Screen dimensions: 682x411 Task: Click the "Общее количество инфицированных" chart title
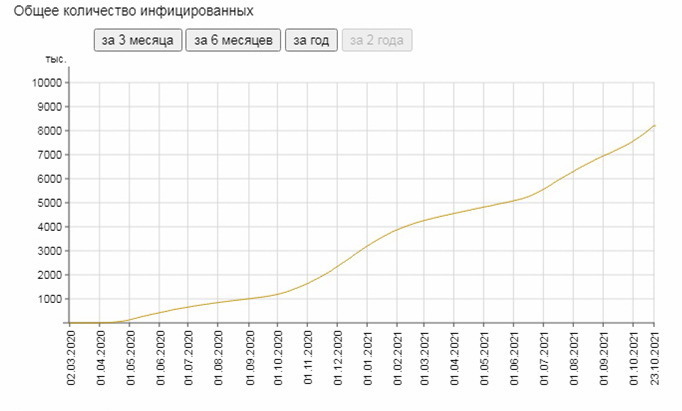tap(133, 12)
